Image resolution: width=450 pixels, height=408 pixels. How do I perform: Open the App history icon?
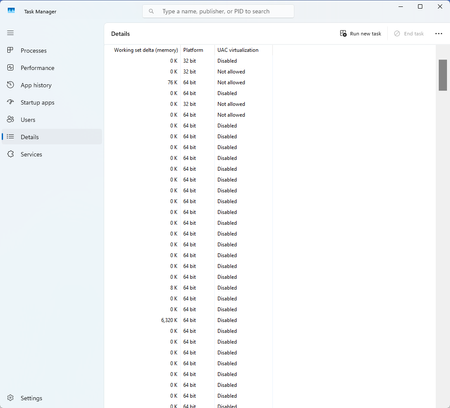(10, 85)
